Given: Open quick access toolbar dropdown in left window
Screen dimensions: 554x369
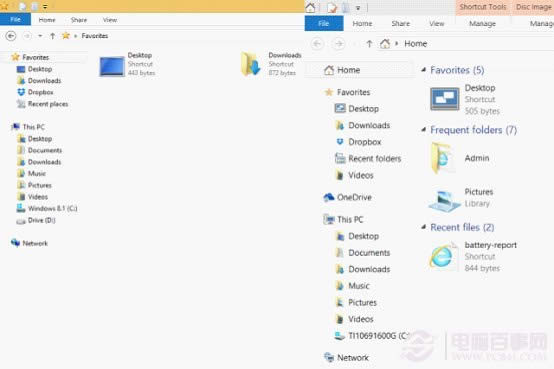Looking at the screenshot, I should click(x=45, y=6).
